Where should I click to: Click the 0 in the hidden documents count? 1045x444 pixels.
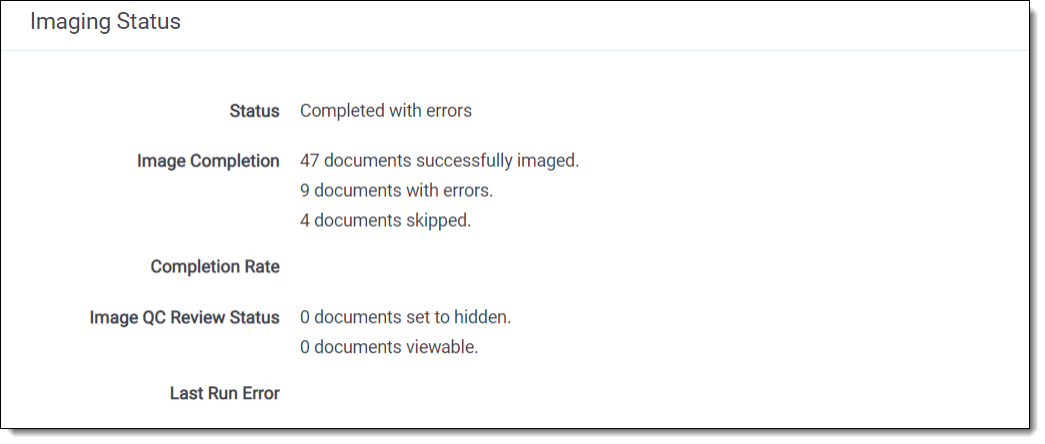coord(305,317)
